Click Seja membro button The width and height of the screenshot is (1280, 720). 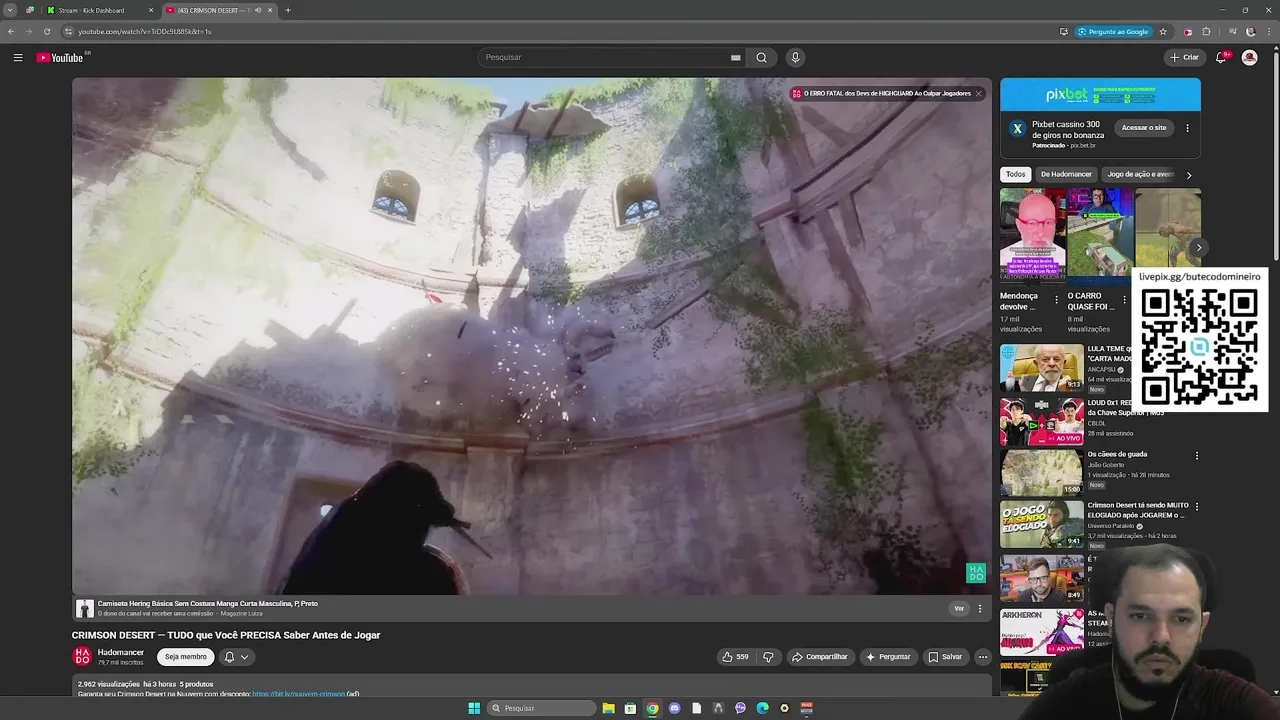click(x=186, y=657)
